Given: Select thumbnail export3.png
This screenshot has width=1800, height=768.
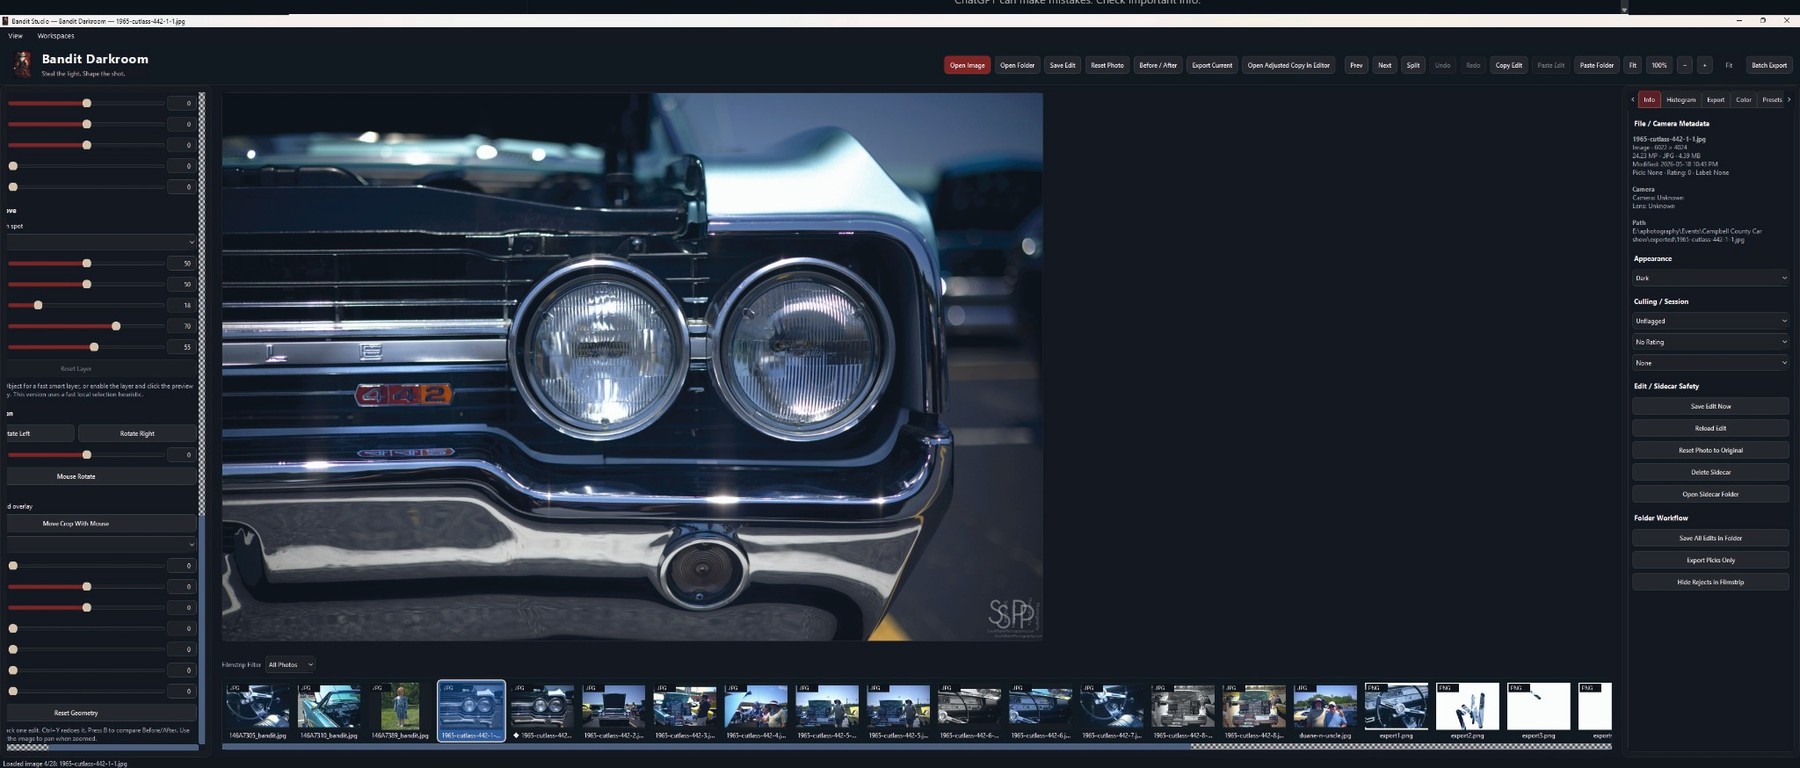Looking at the screenshot, I should (x=1538, y=711).
